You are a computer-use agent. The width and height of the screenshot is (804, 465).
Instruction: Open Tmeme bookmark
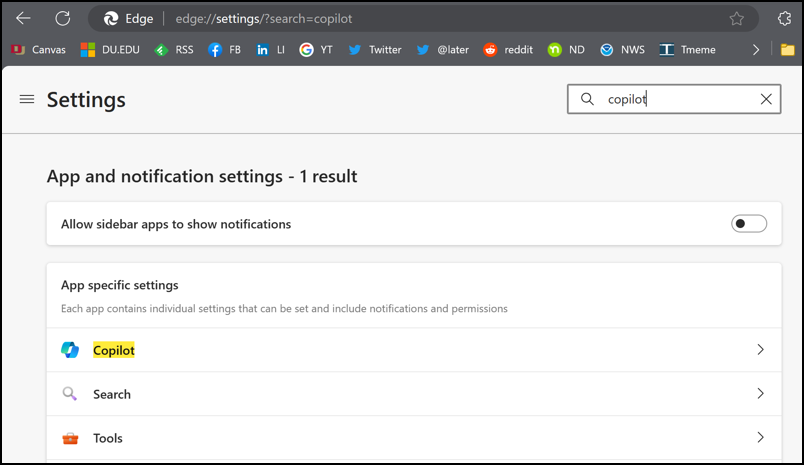click(x=688, y=50)
